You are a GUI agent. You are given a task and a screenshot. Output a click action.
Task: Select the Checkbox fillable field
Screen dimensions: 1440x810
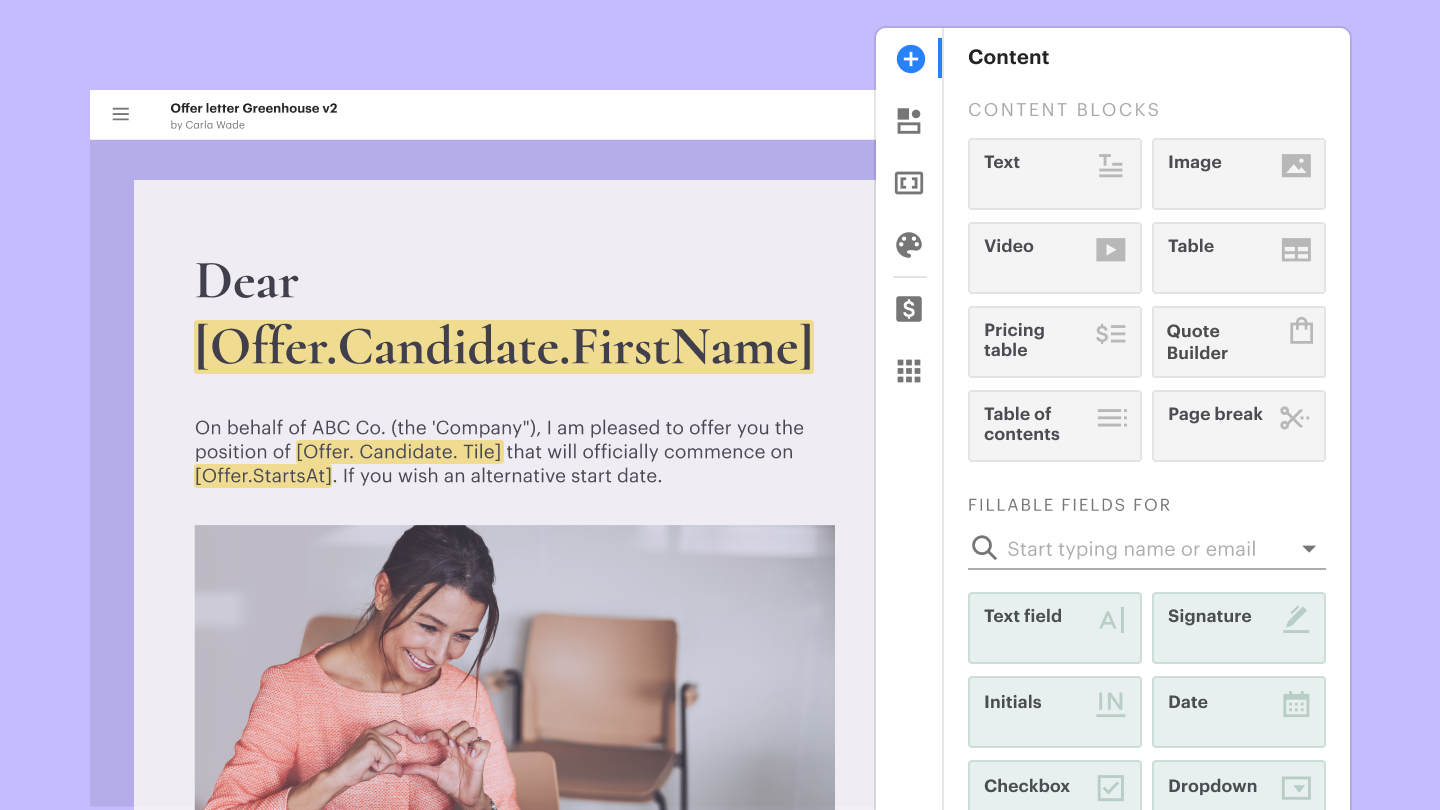(x=1054, y=786)
